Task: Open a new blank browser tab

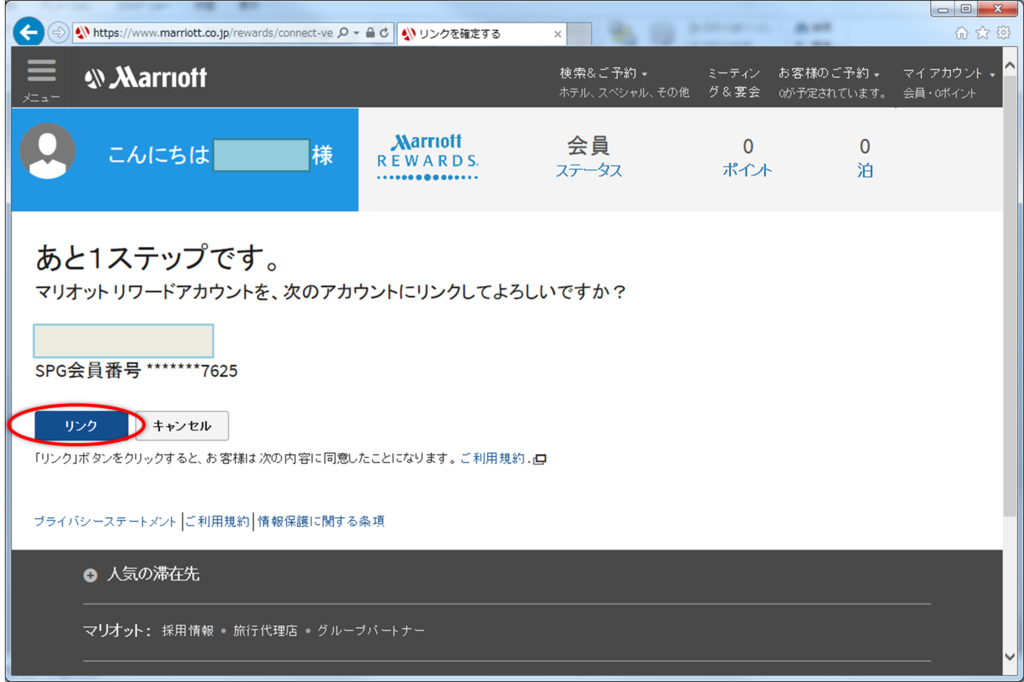Action: 579,34
